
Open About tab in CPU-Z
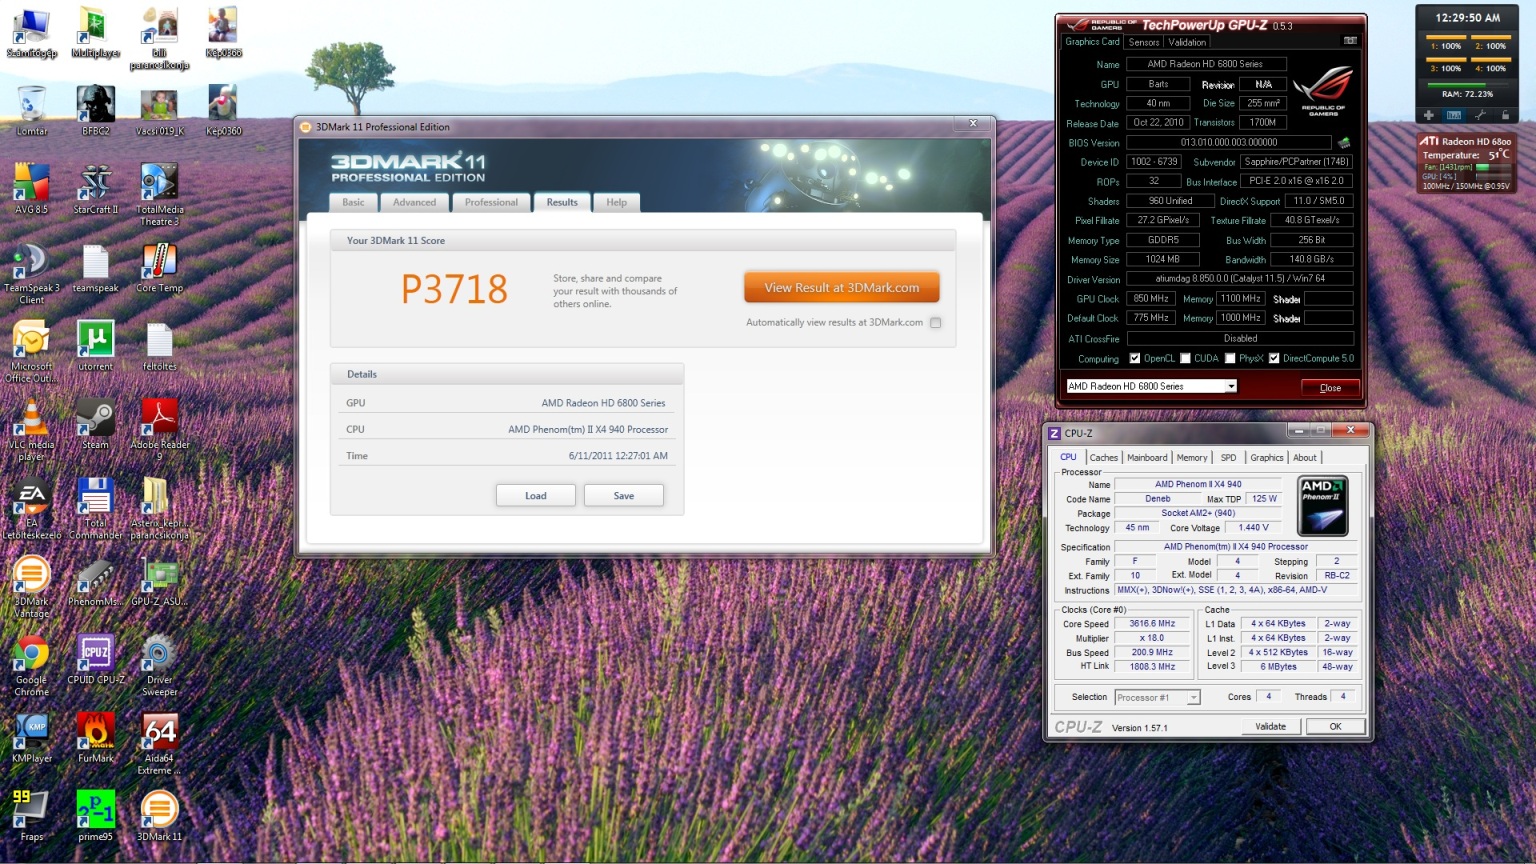pyautogui.click(x=1305, y=458)
